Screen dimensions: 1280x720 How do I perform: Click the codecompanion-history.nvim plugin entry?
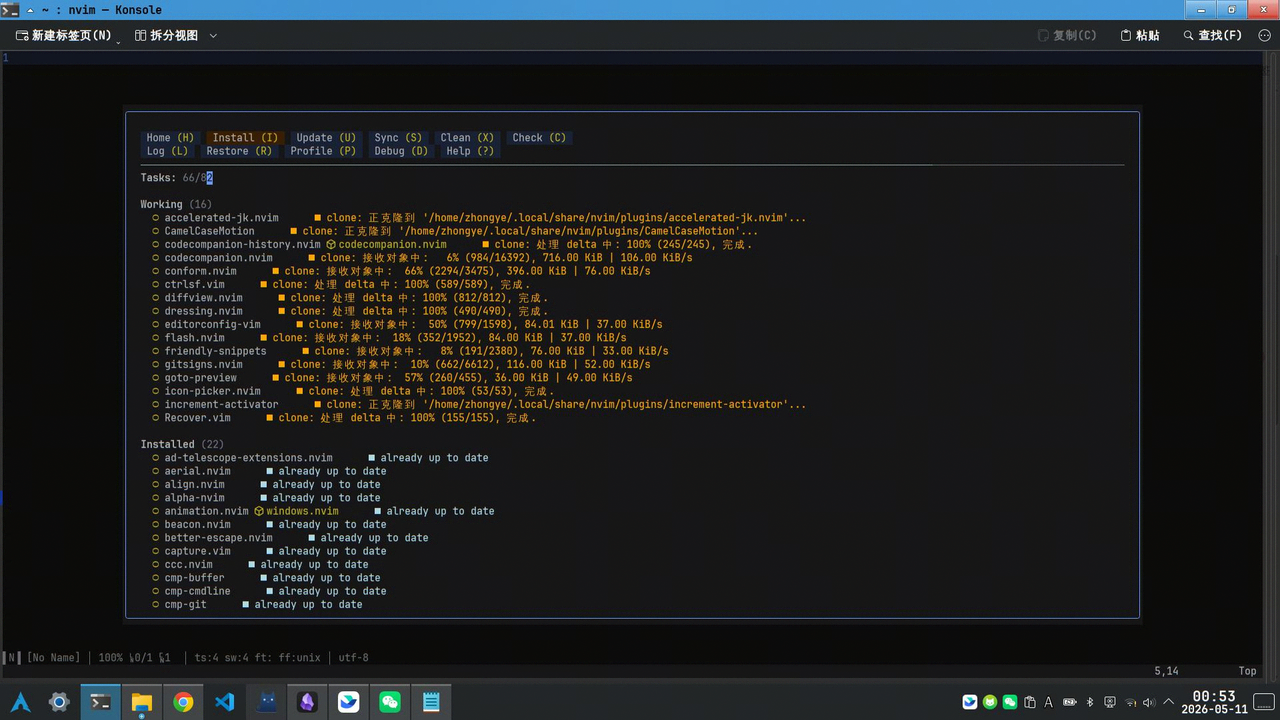243,244
